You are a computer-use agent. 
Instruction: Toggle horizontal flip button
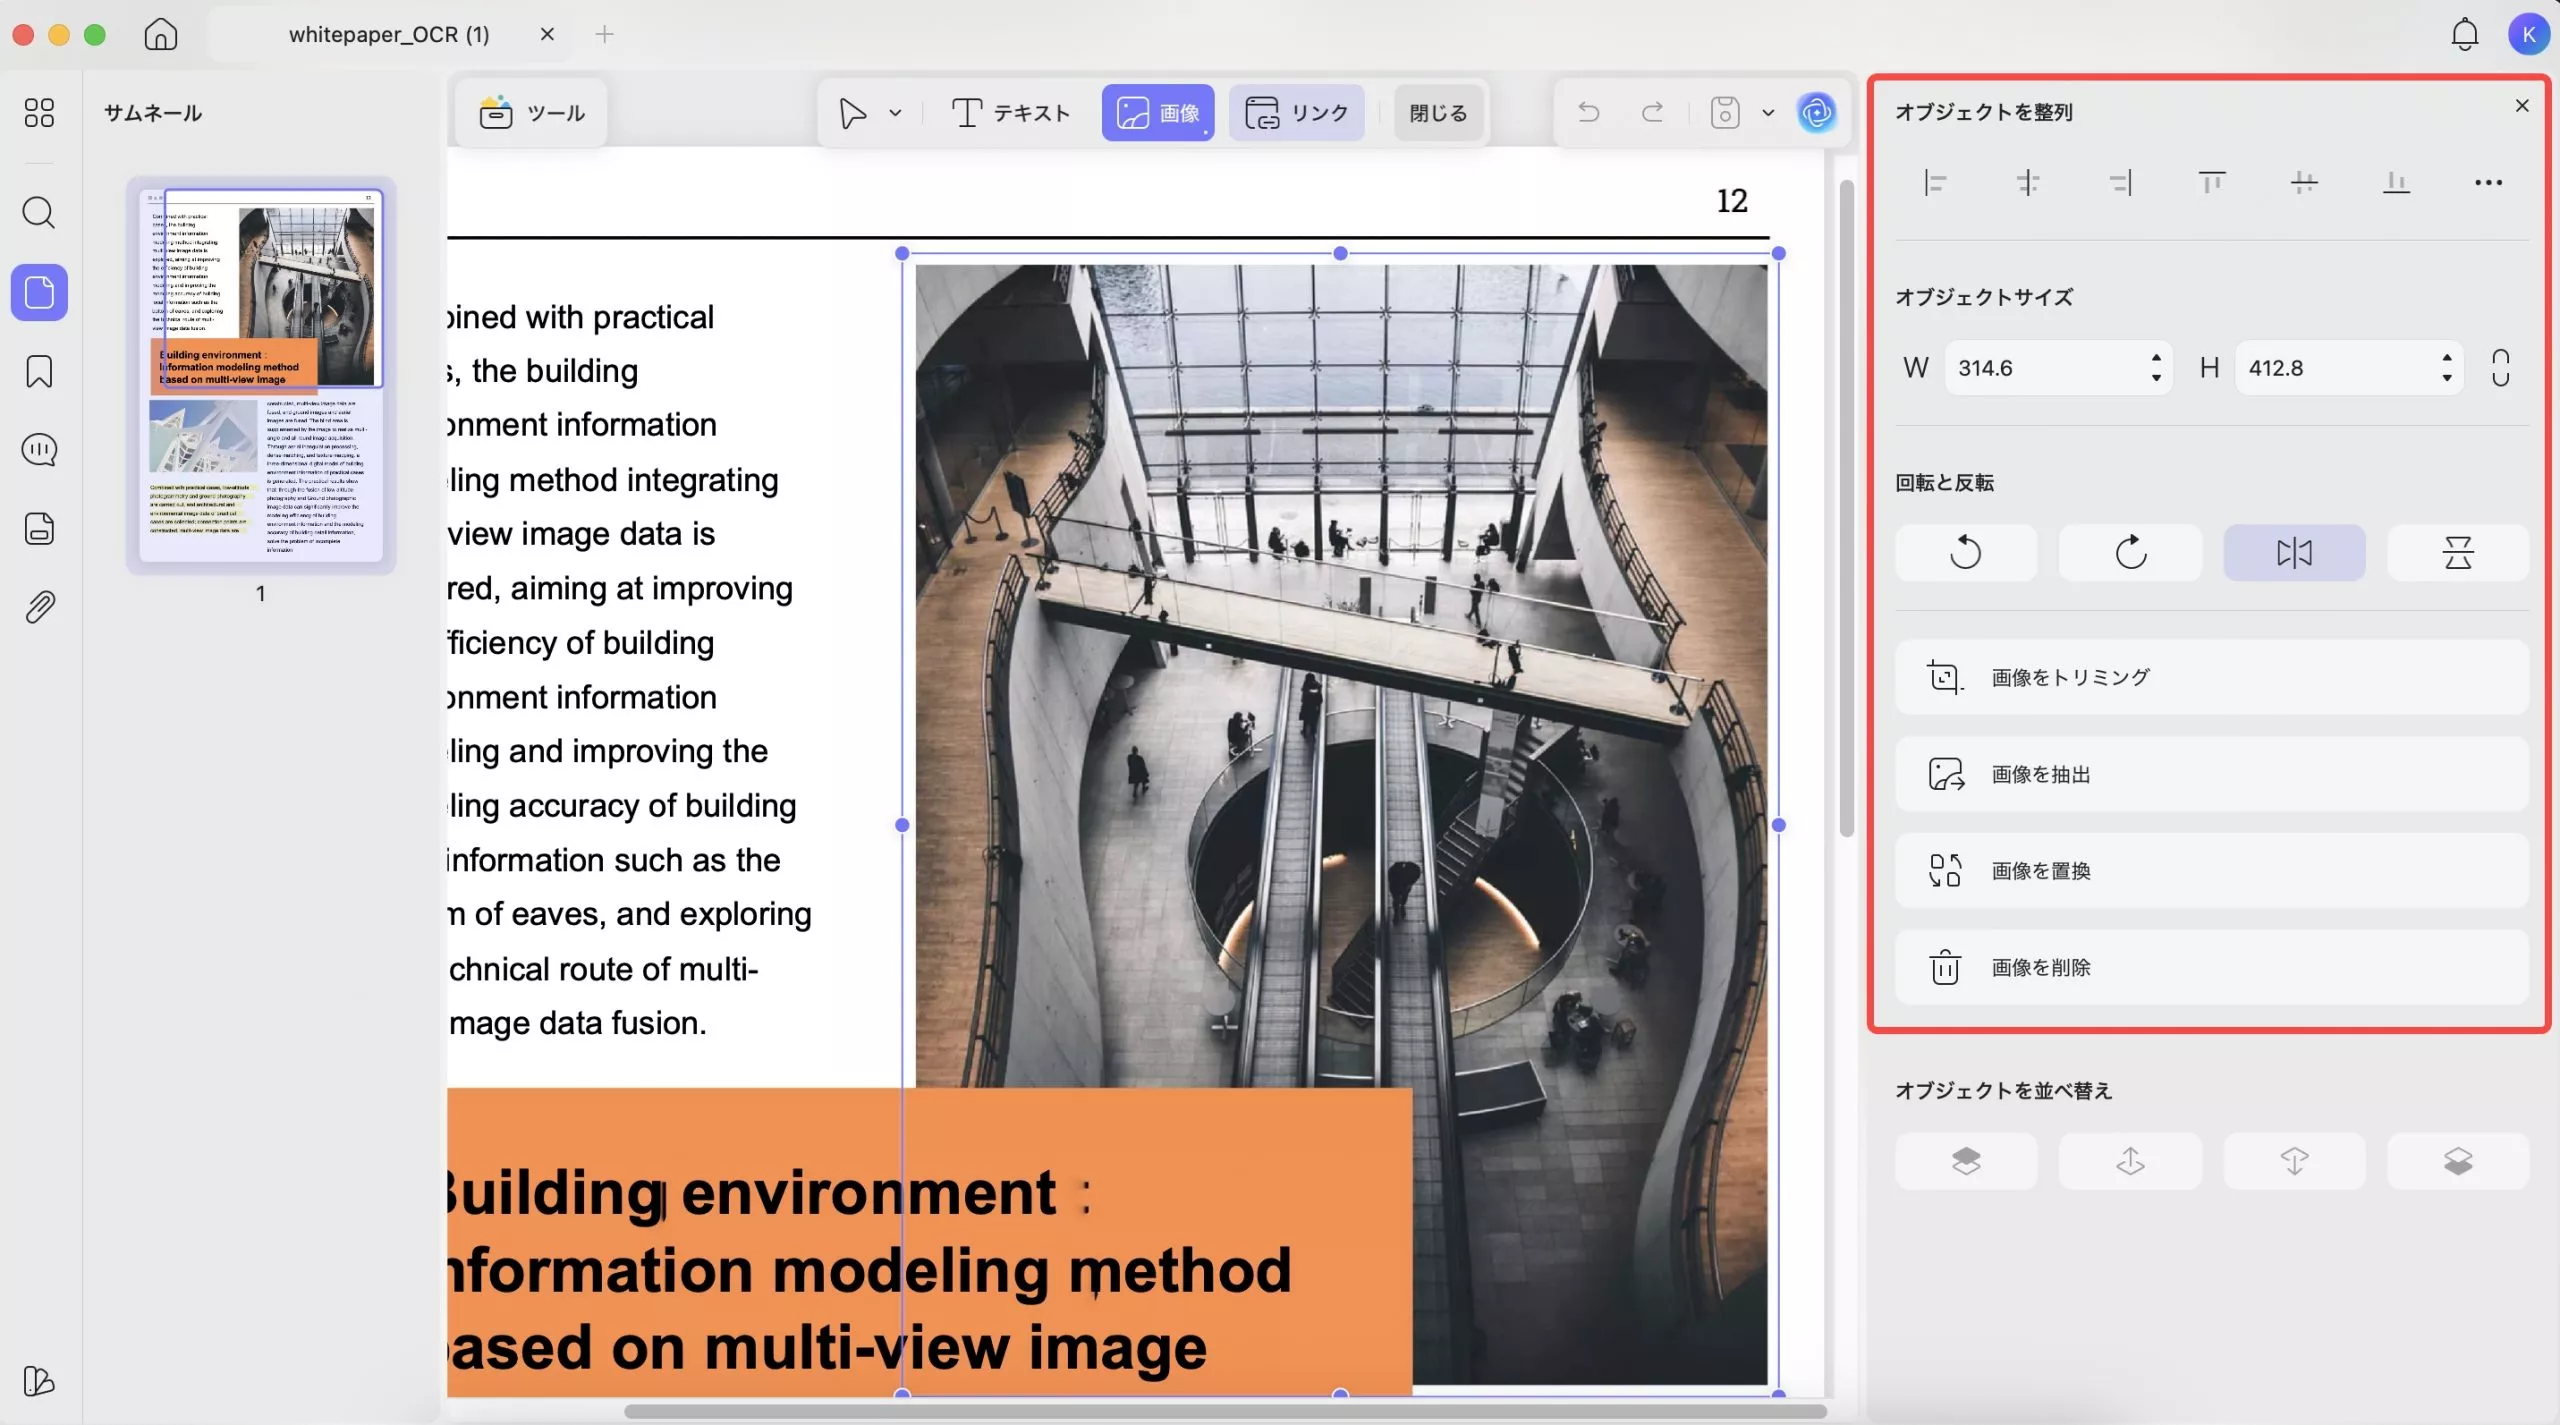(x=2294, y=552)
